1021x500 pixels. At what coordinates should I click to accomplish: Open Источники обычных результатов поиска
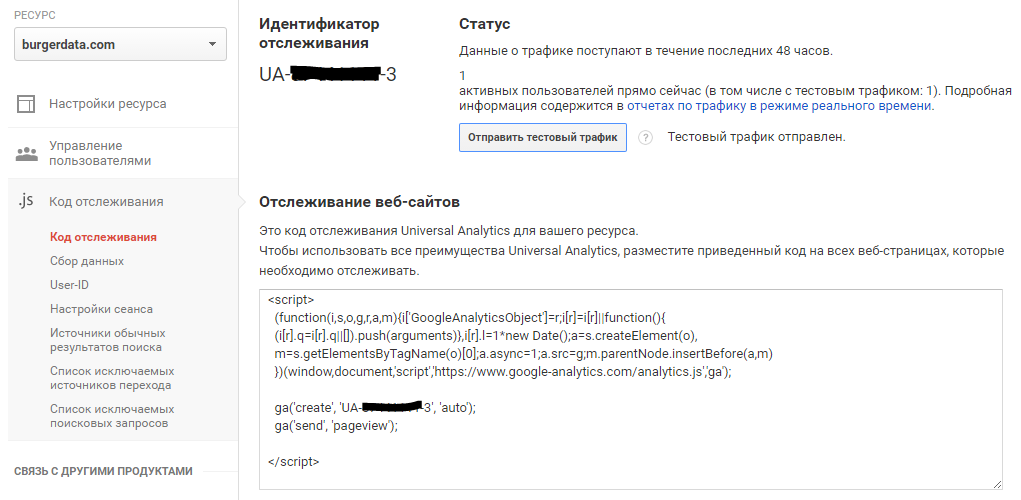click(106, 340)
